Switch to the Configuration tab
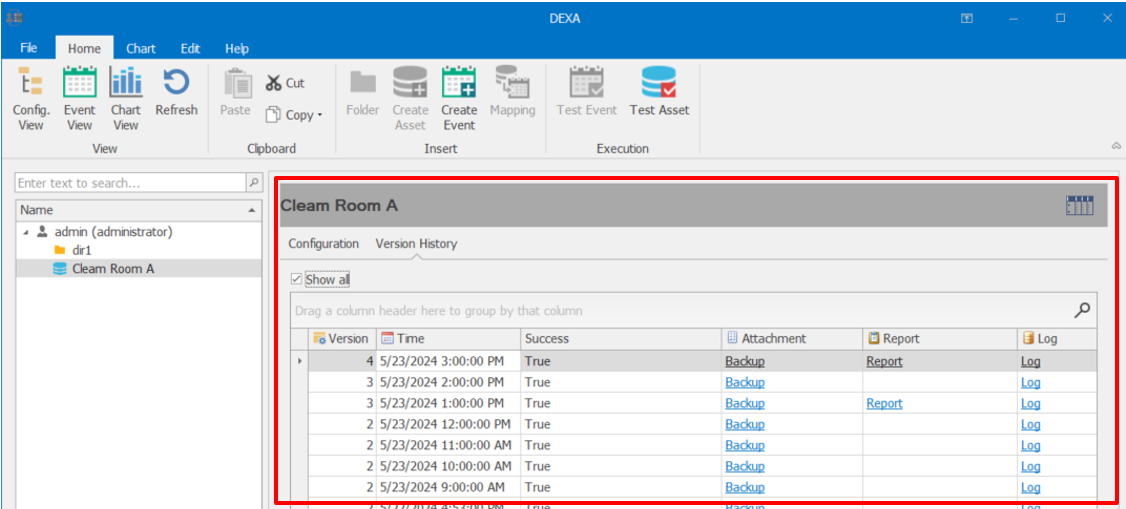The image size is (1126, 509). pyautogui.click(x=323, y=243)
